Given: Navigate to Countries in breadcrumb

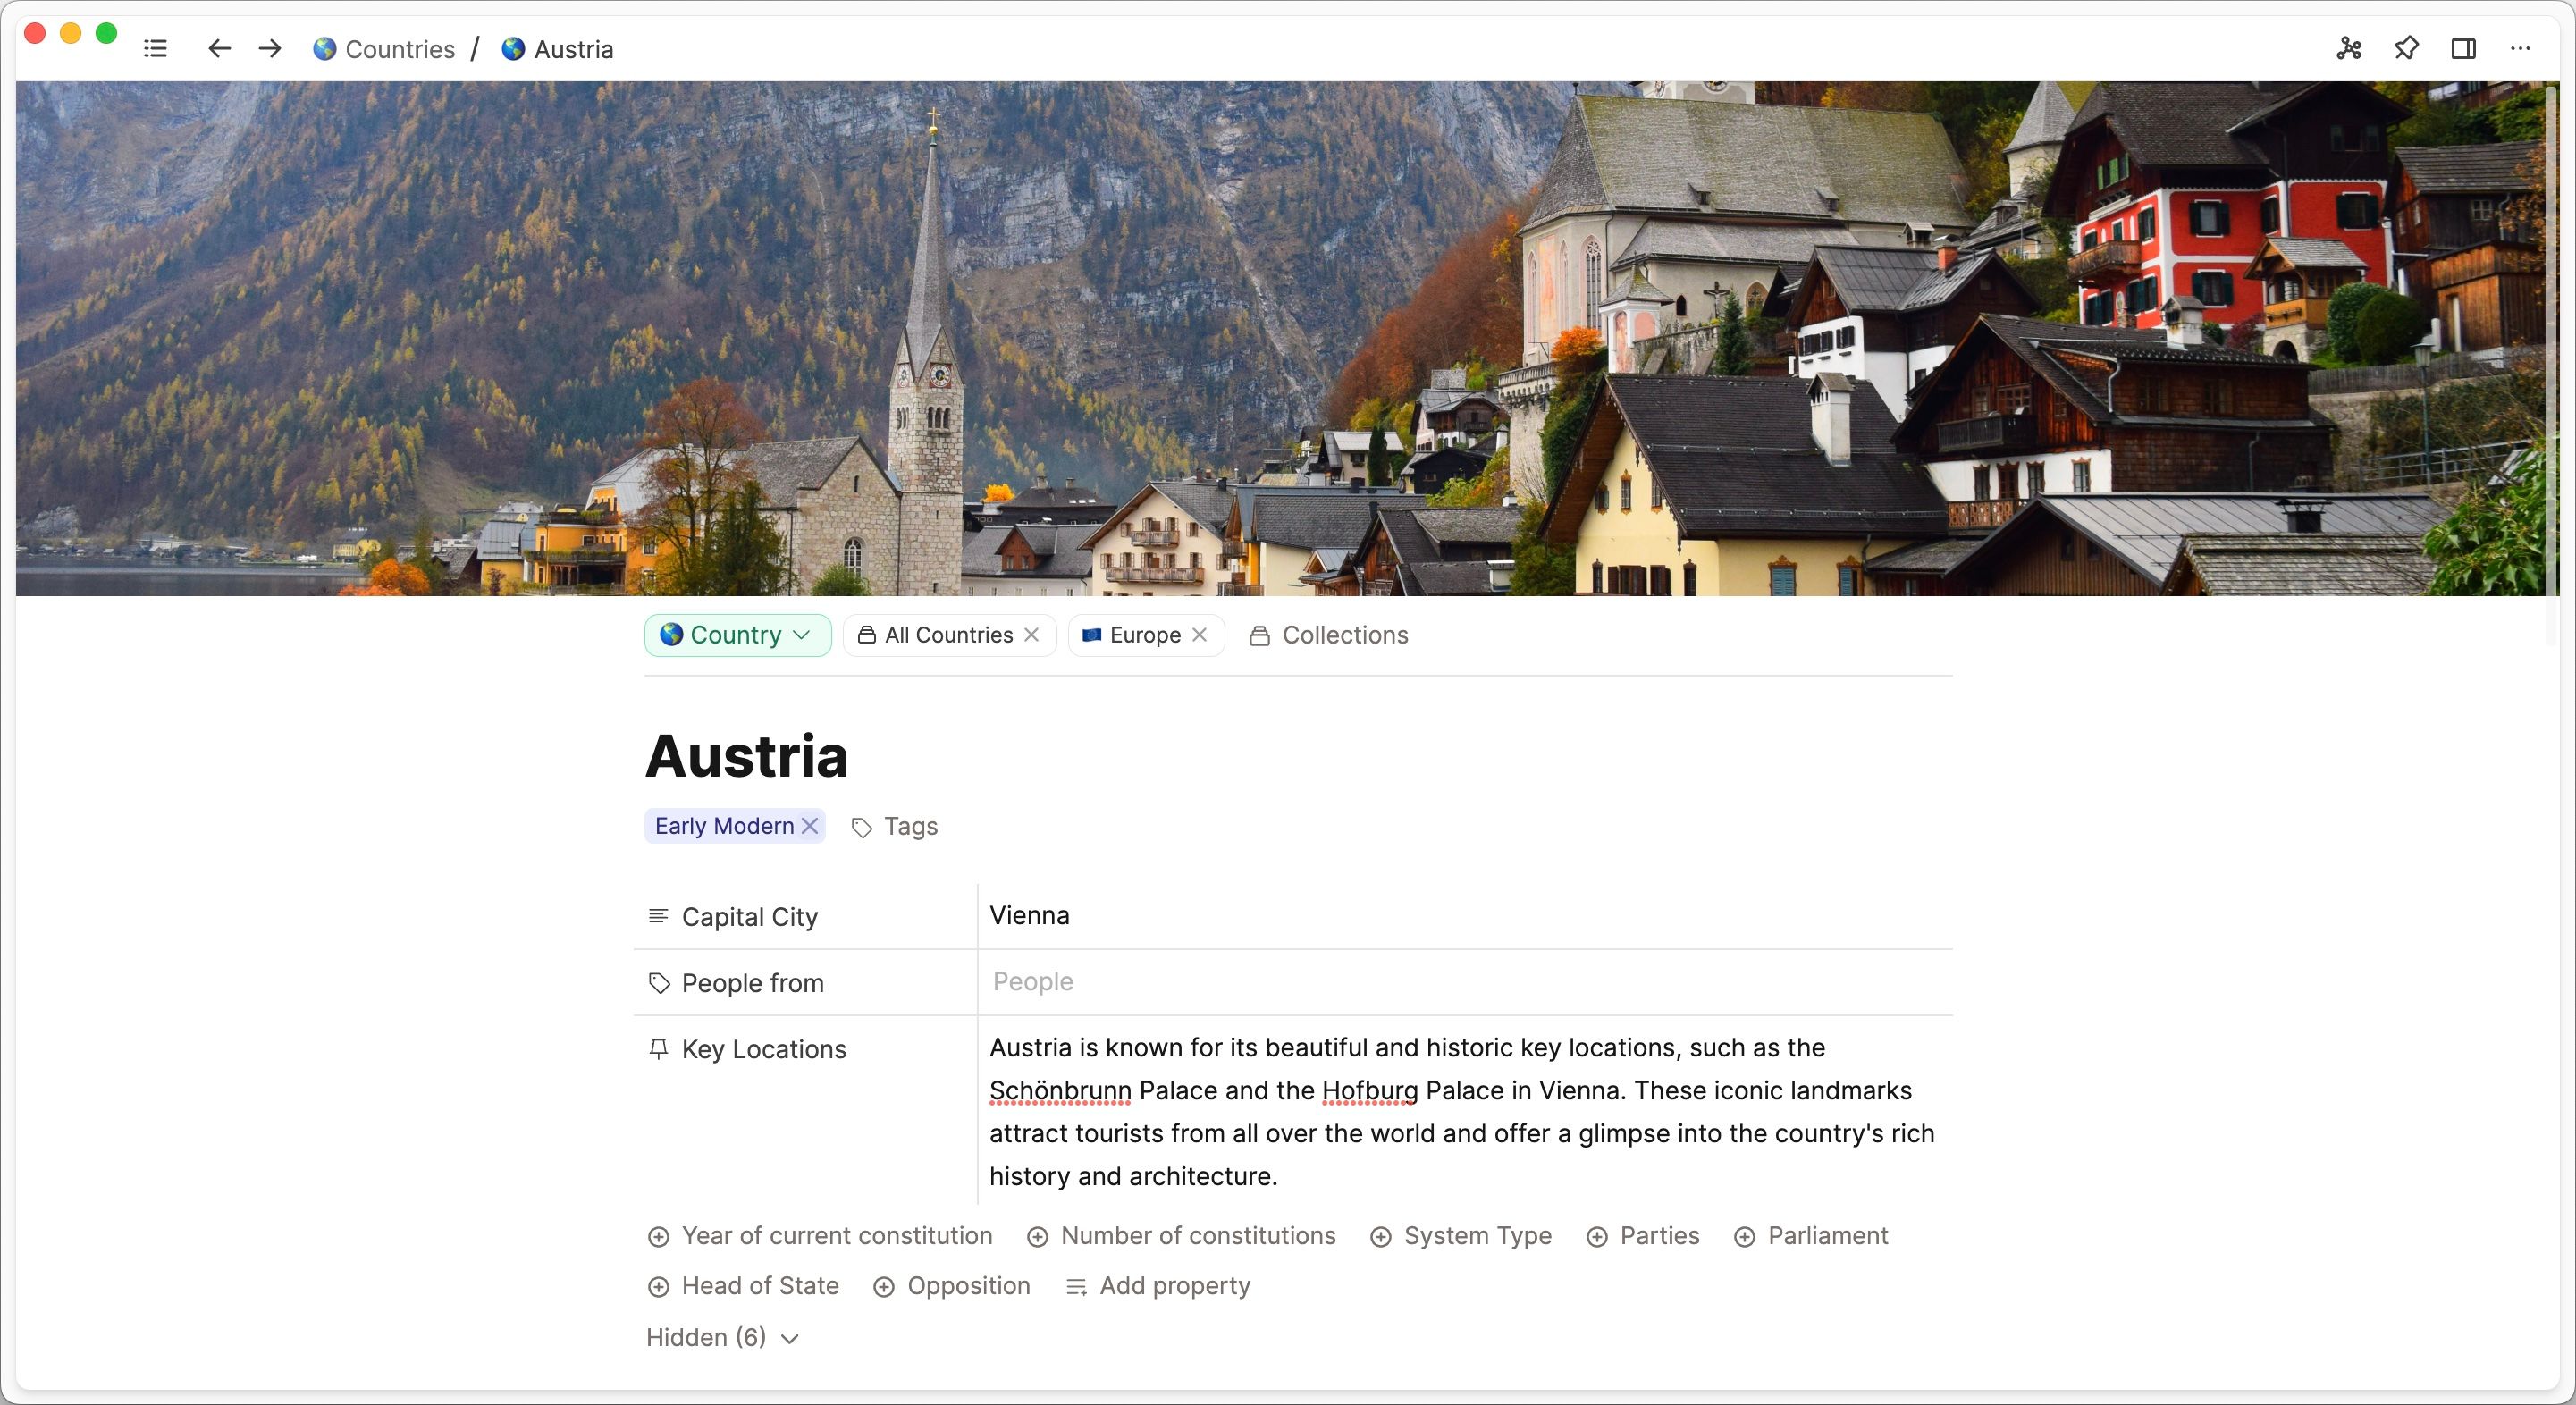Looking at the screenshot, I should click(x=385, y=49).
